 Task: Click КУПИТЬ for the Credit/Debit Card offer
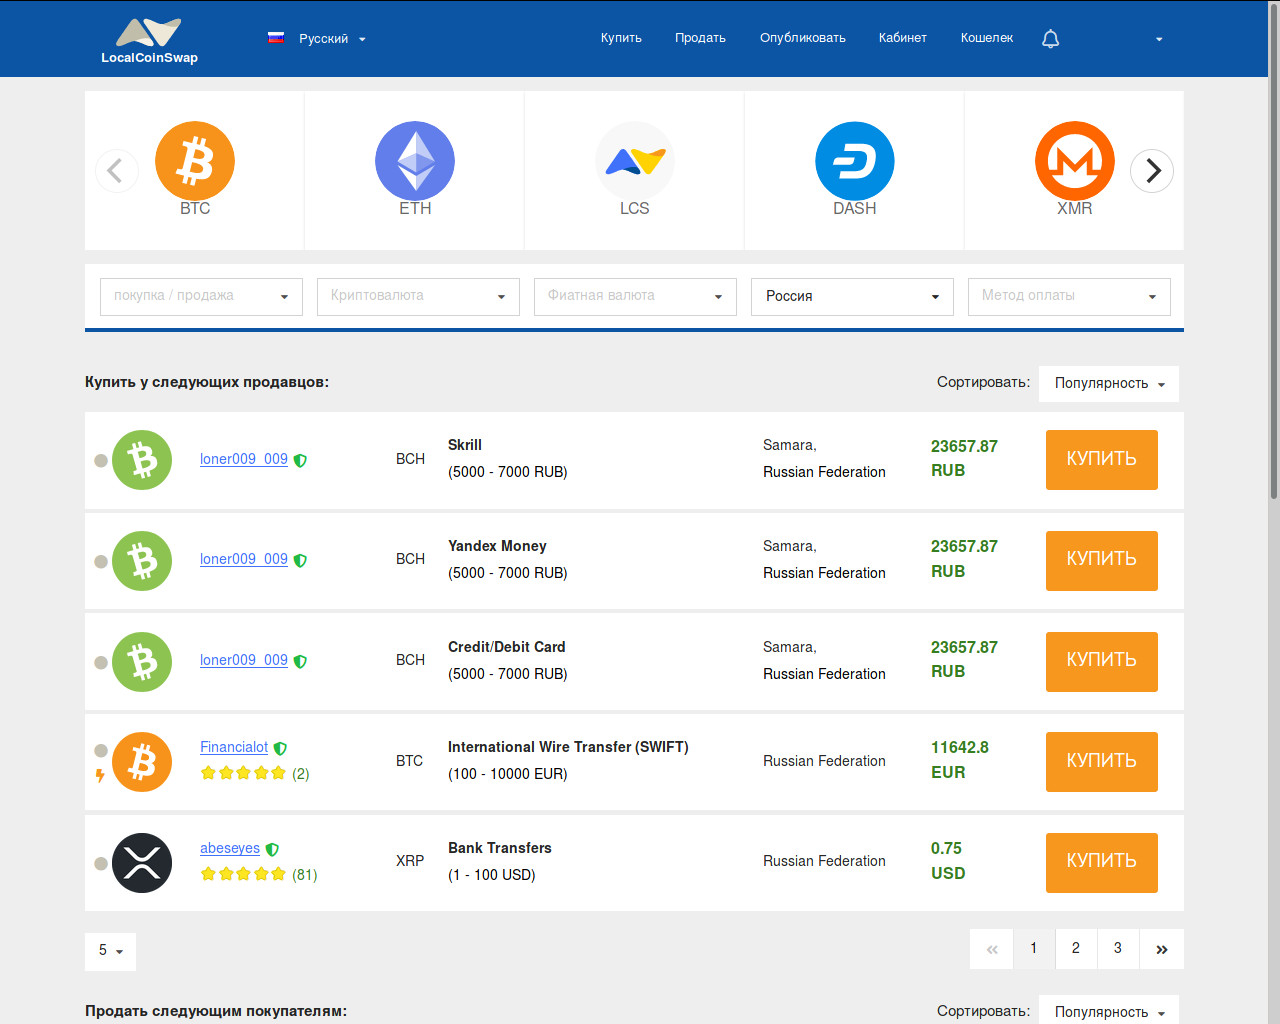click(1102, 662)
